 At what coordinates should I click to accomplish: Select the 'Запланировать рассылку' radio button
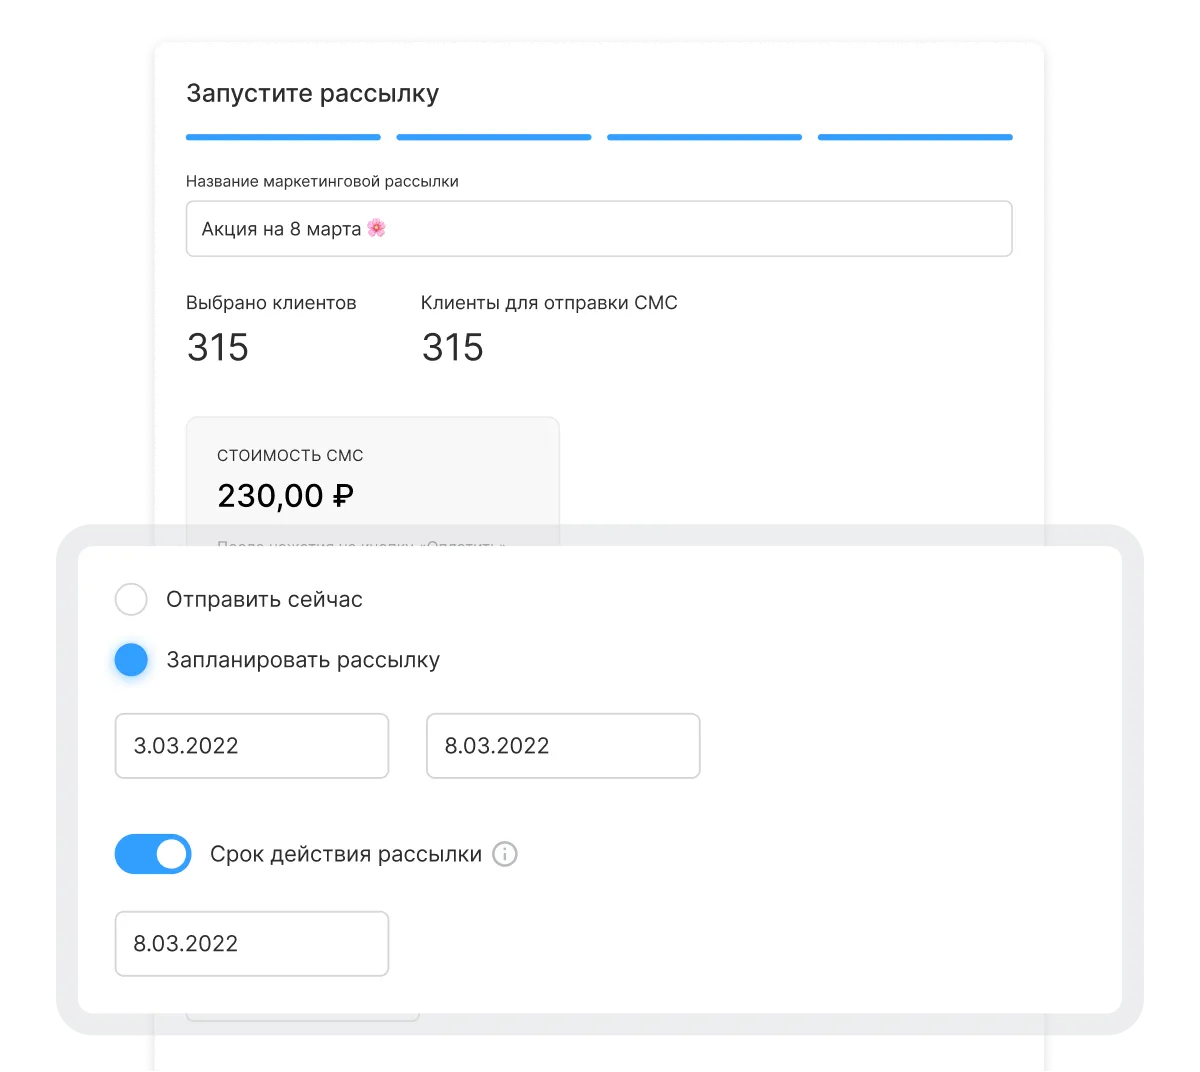tap(131, 660)
